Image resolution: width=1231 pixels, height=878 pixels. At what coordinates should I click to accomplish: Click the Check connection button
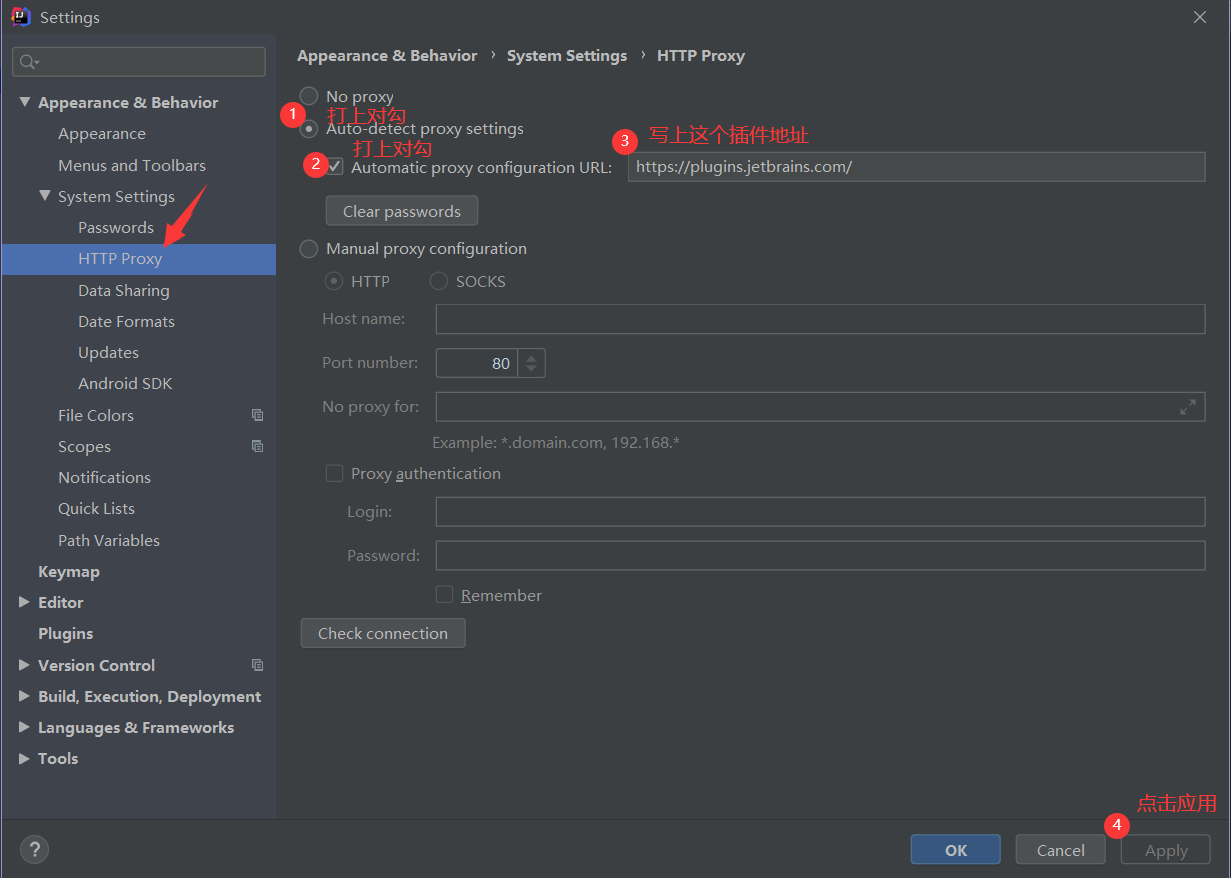point(383,633)
